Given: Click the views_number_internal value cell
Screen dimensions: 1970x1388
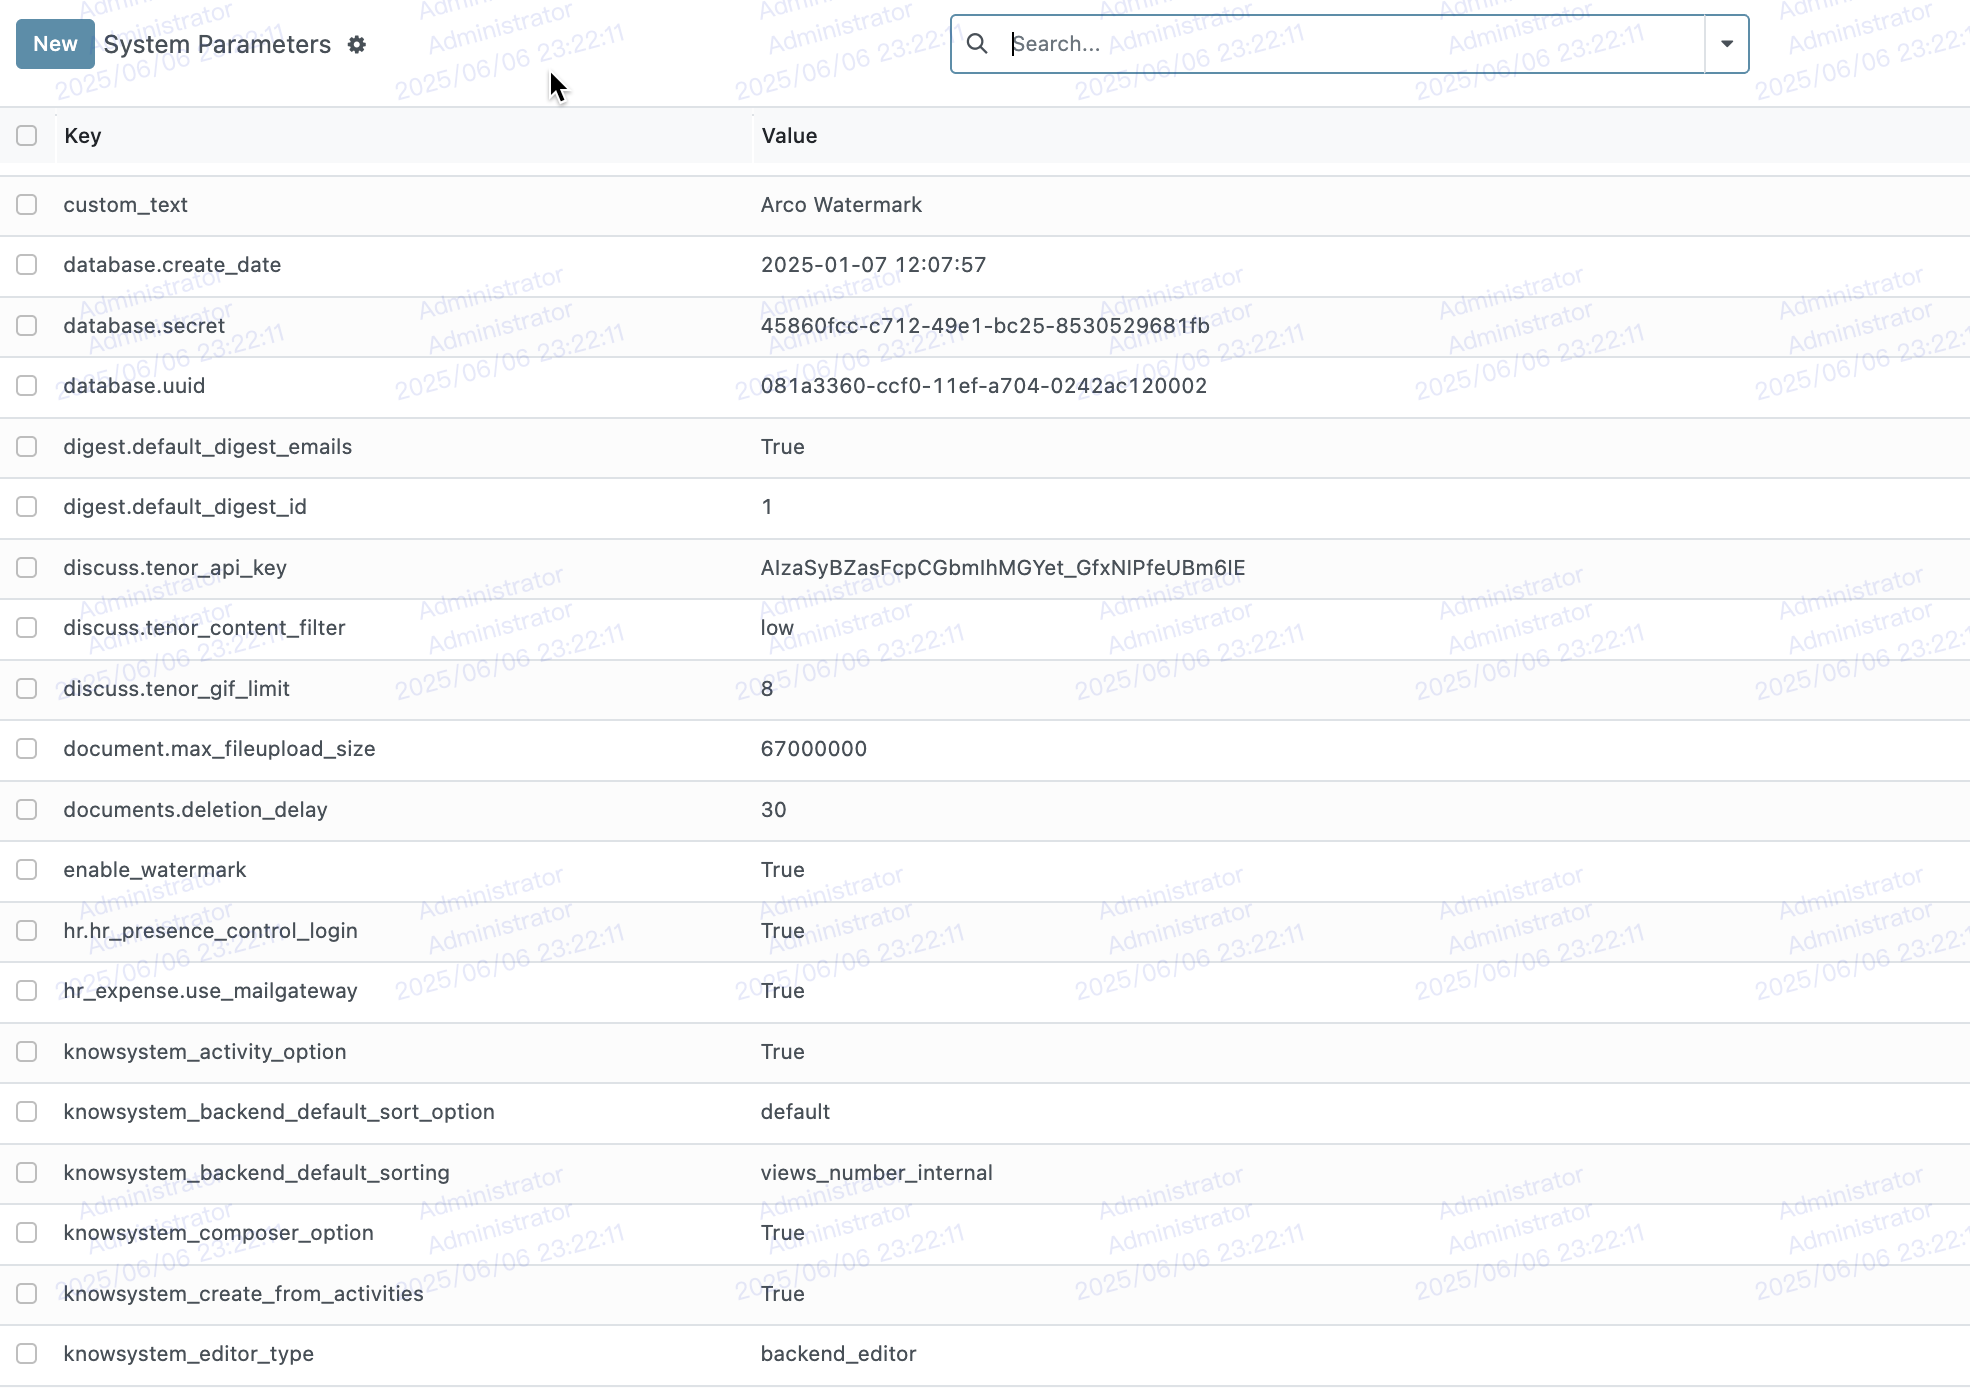Looking at the screenshot, I should point(876,1173).
